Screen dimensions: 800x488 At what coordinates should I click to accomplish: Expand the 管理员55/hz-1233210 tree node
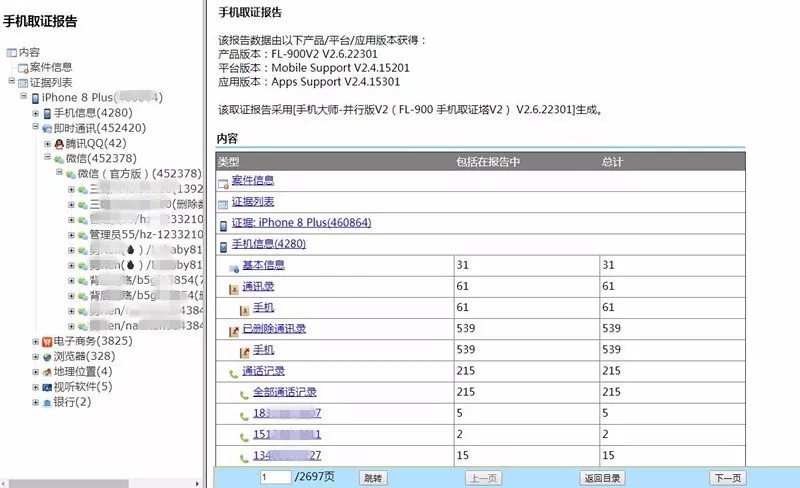point(71,235)
